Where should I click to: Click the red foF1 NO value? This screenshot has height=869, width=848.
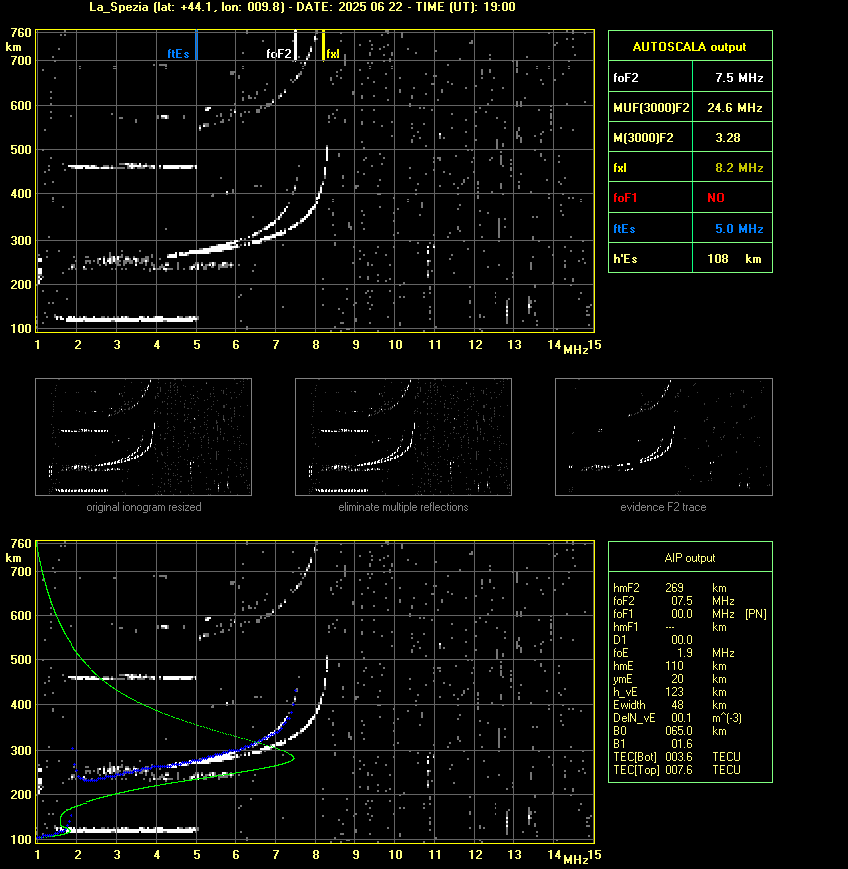click(716, 198)
